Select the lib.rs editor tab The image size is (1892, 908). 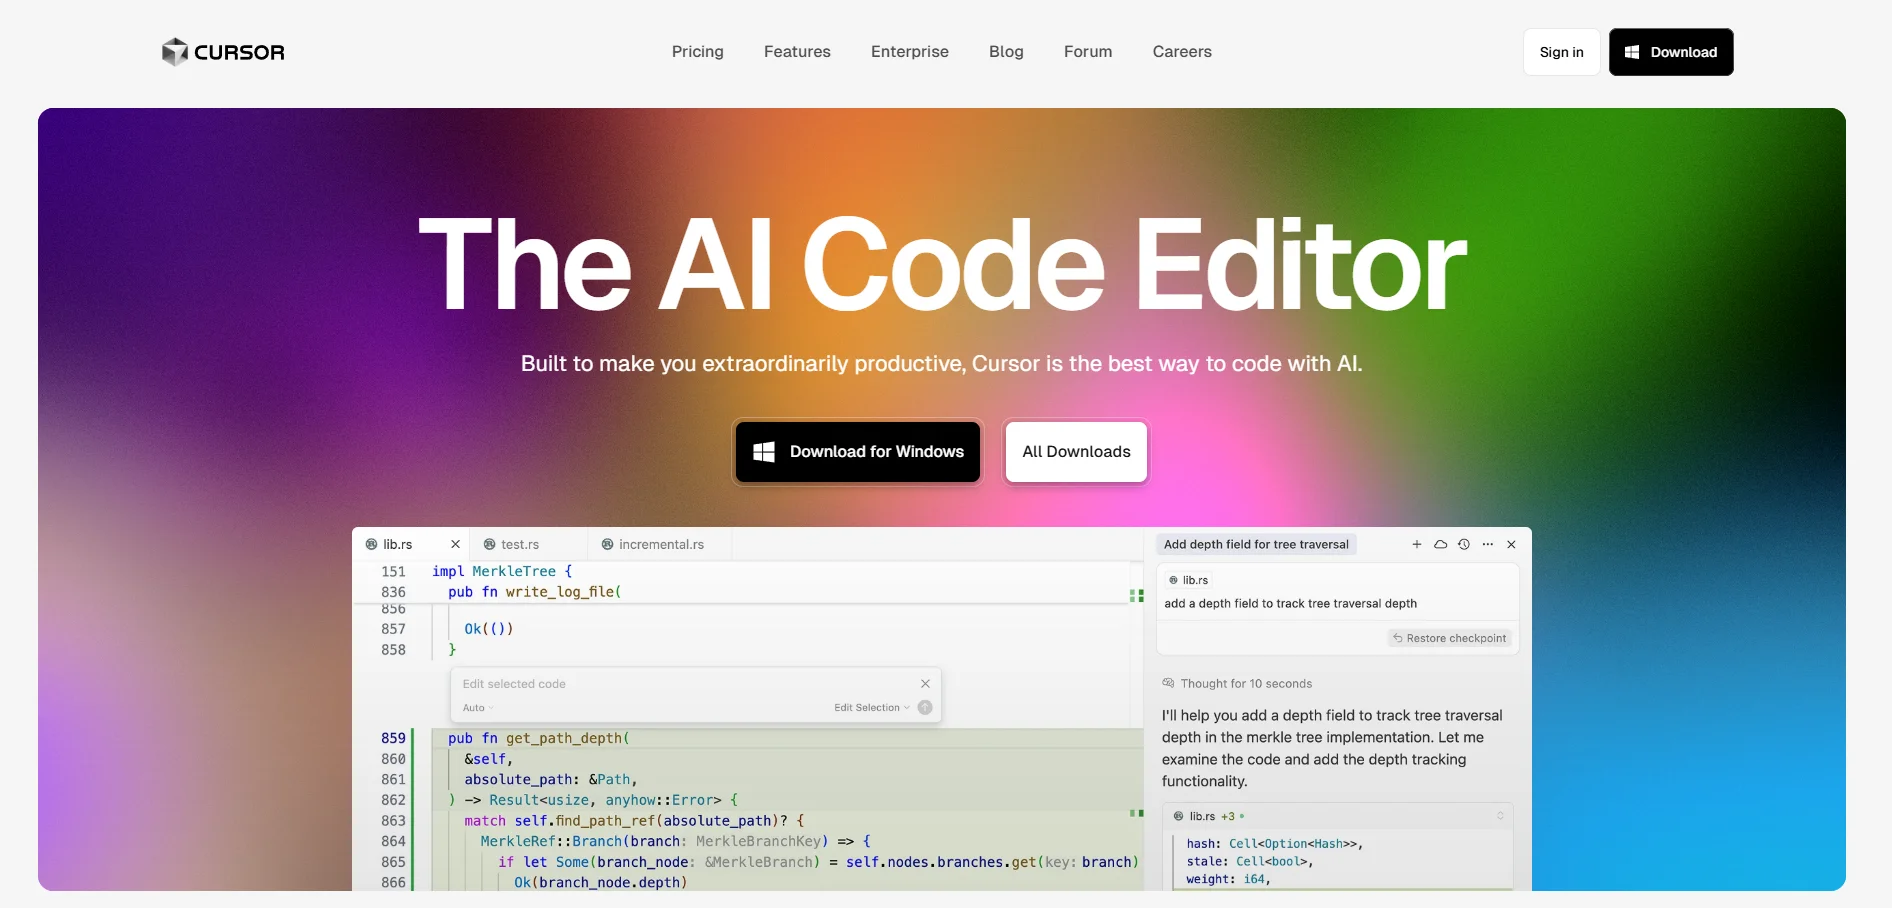tap(410, 544)
